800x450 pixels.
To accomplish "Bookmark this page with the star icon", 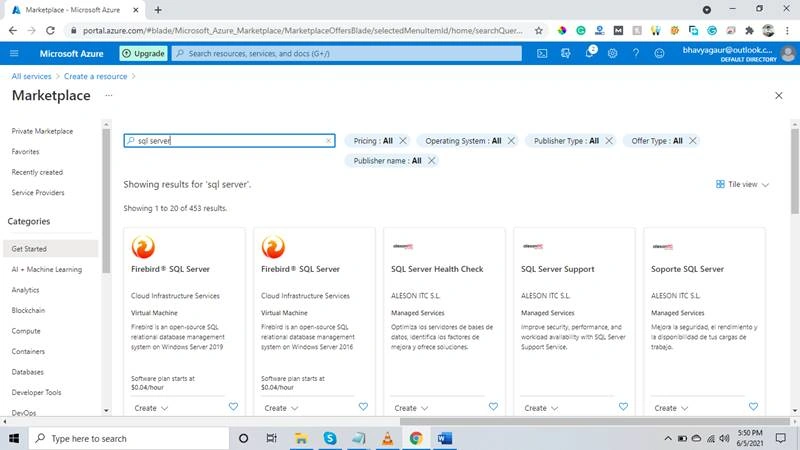I will (539, 31).
